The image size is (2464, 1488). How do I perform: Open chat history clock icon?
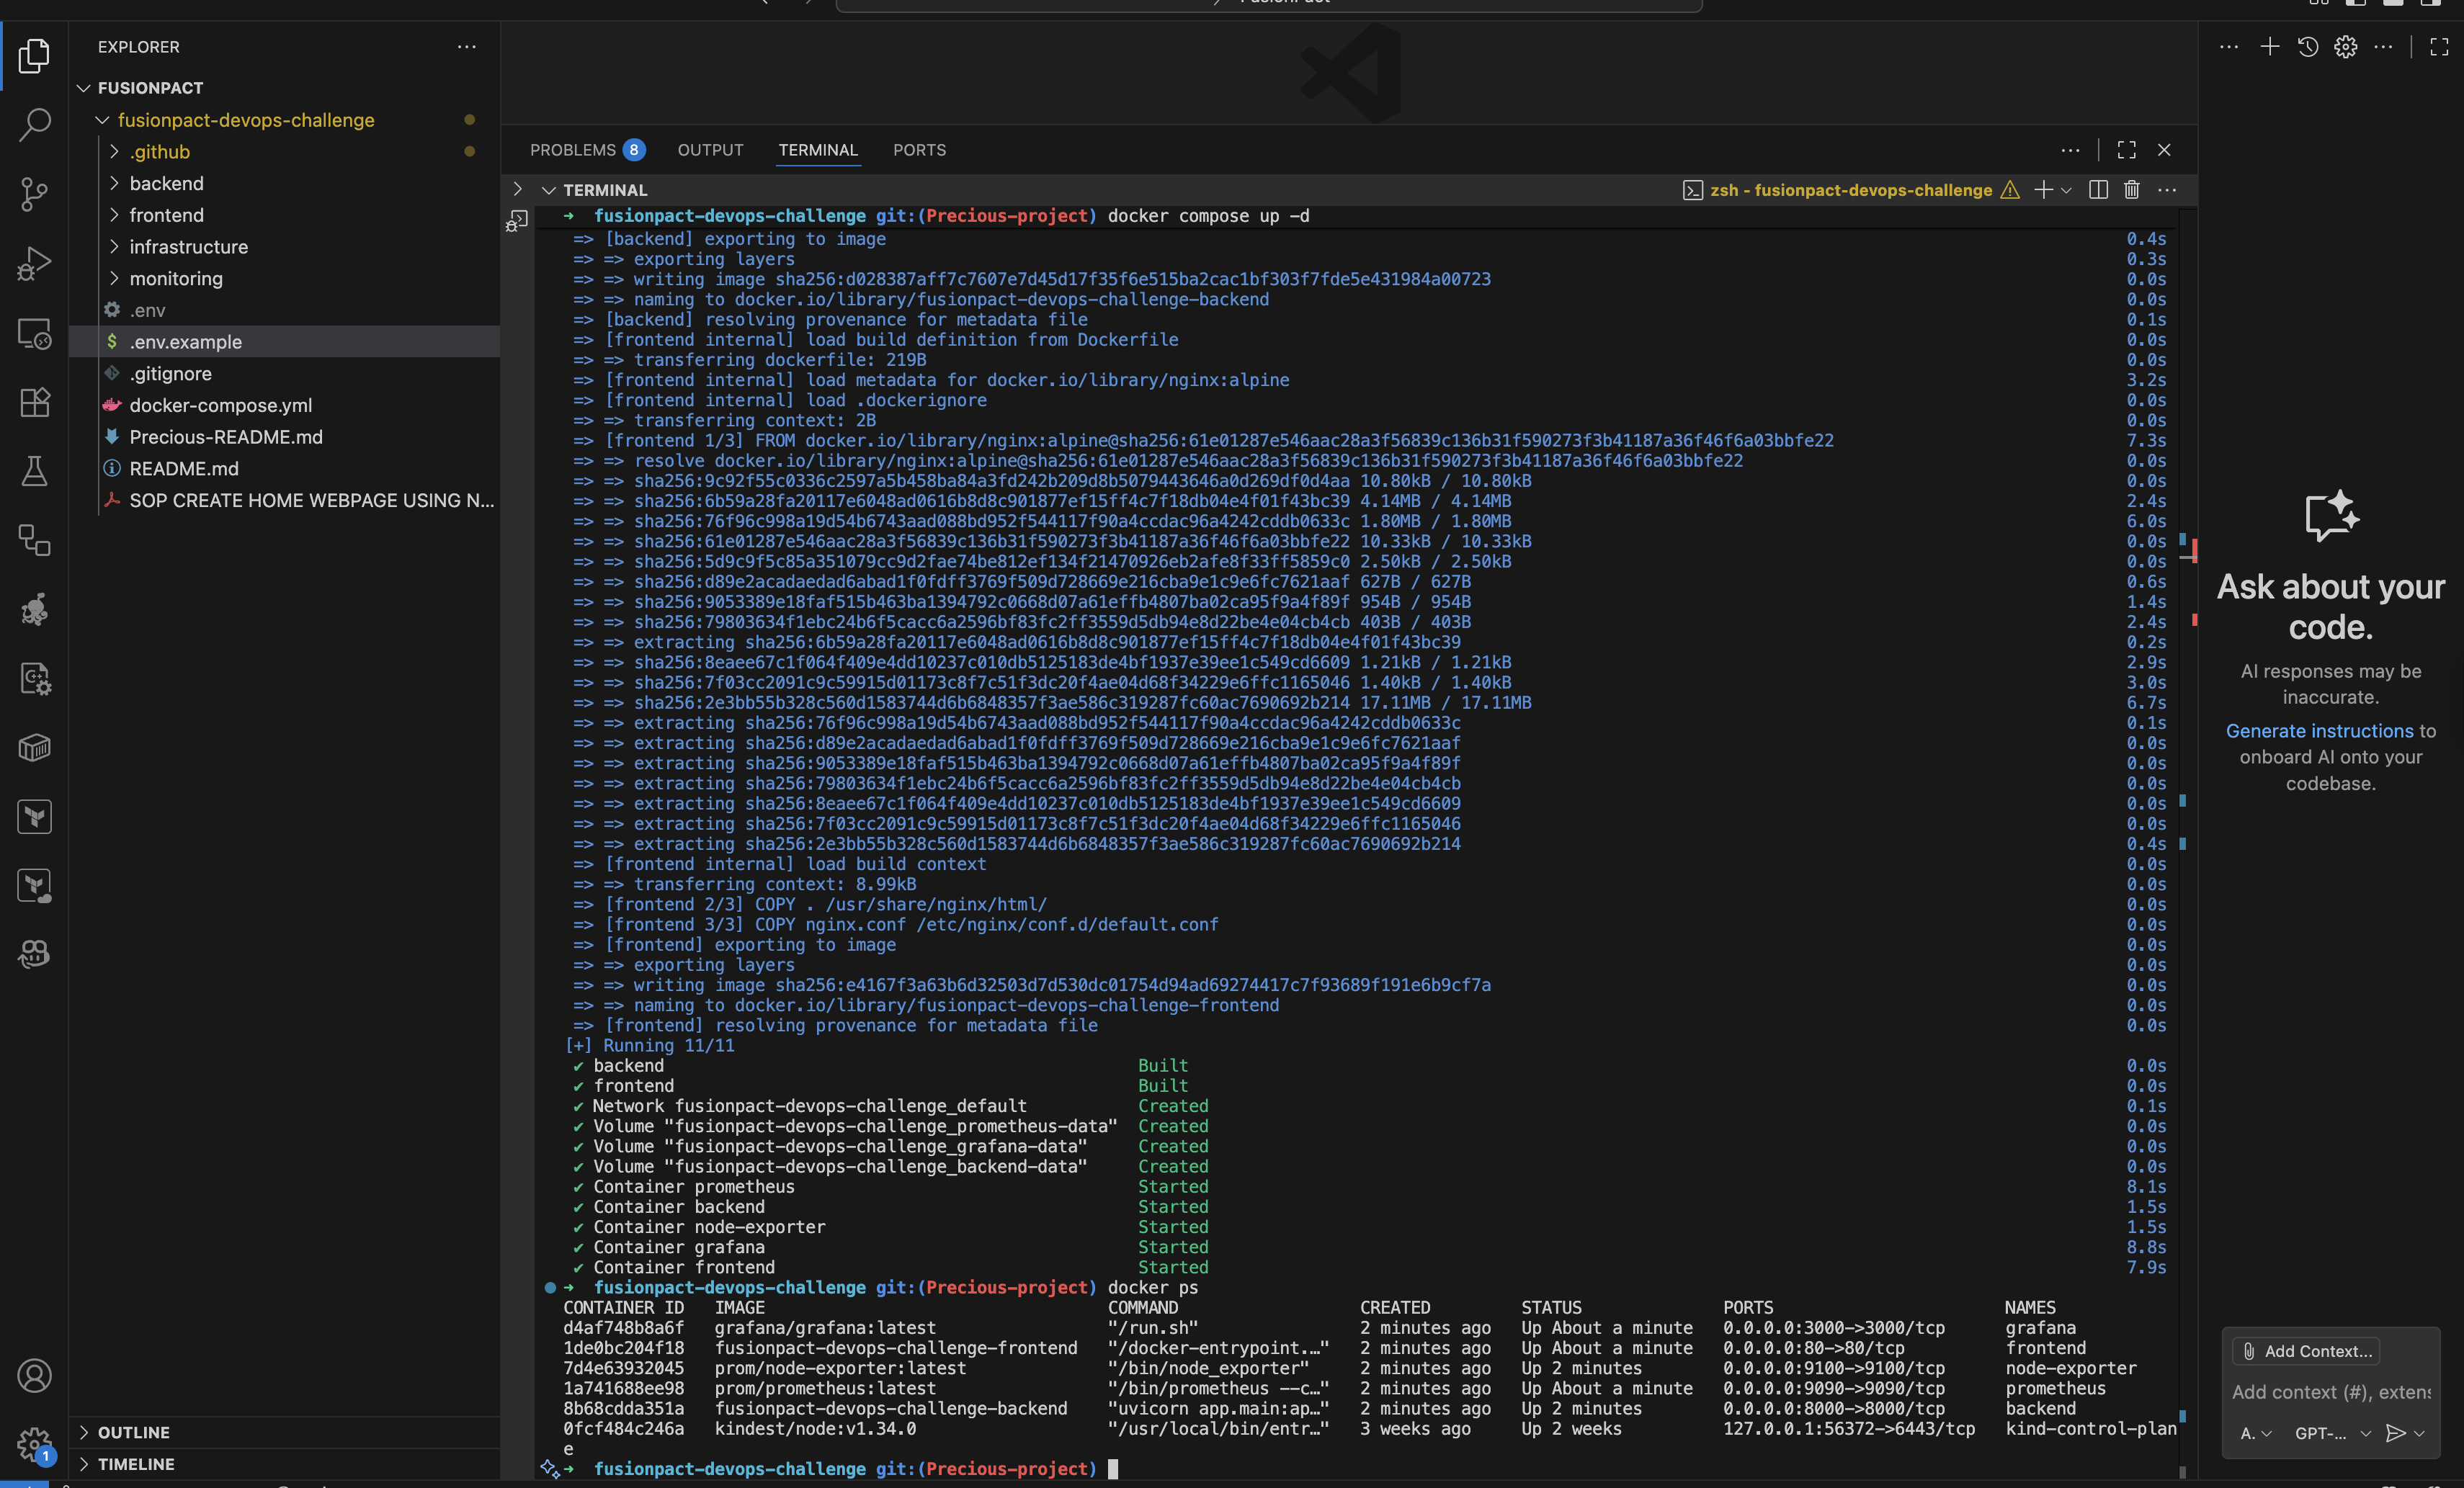coord(2308,47)
